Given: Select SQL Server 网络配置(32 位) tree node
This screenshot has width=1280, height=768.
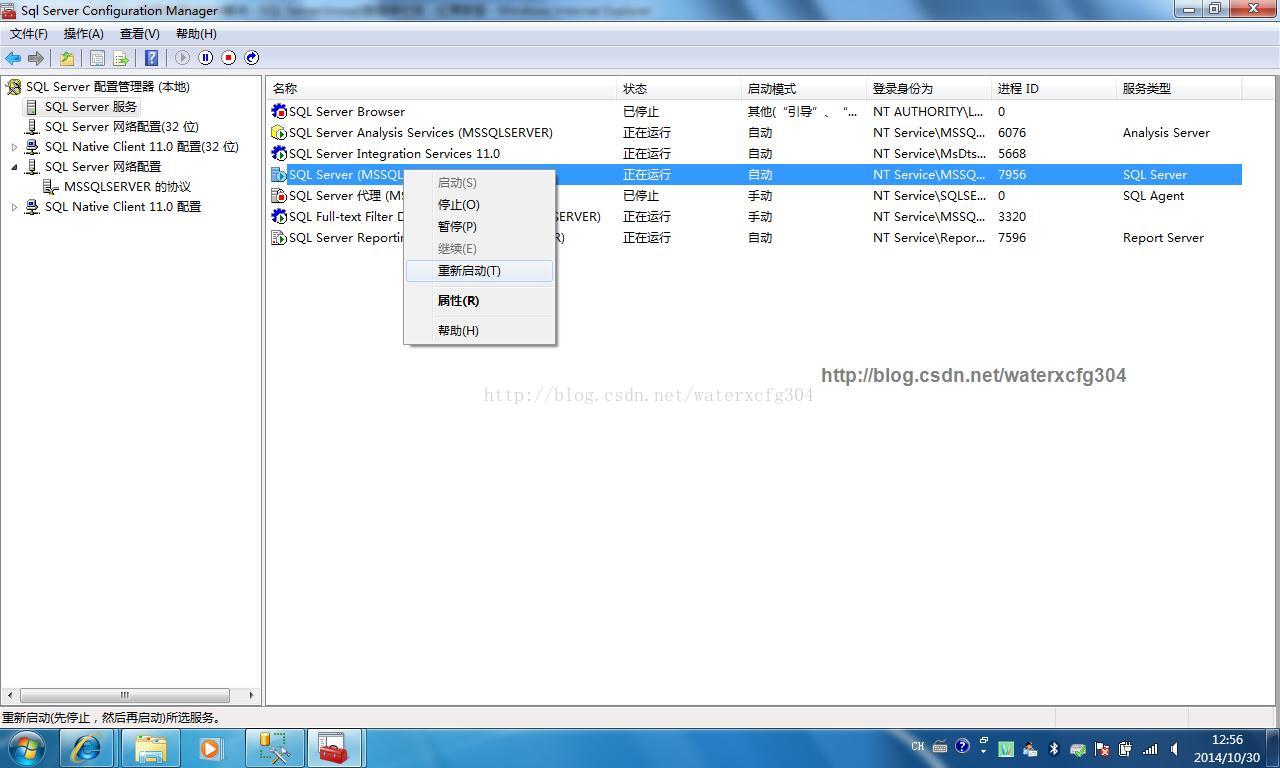Looking at the screenshot, I should [x=122, y=127].
